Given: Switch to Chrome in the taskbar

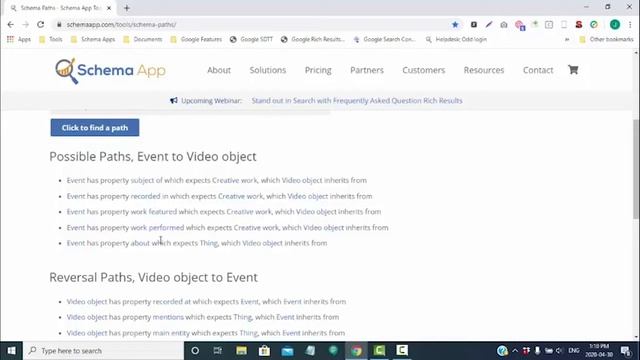Looking at the screenshot, I should [x=356, y=351].
